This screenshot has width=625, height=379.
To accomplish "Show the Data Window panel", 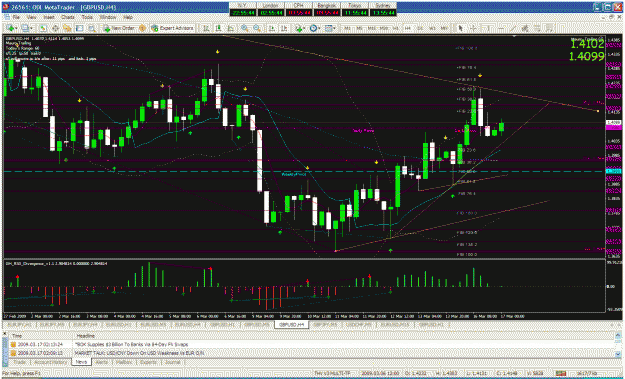I will click(55, 28).
